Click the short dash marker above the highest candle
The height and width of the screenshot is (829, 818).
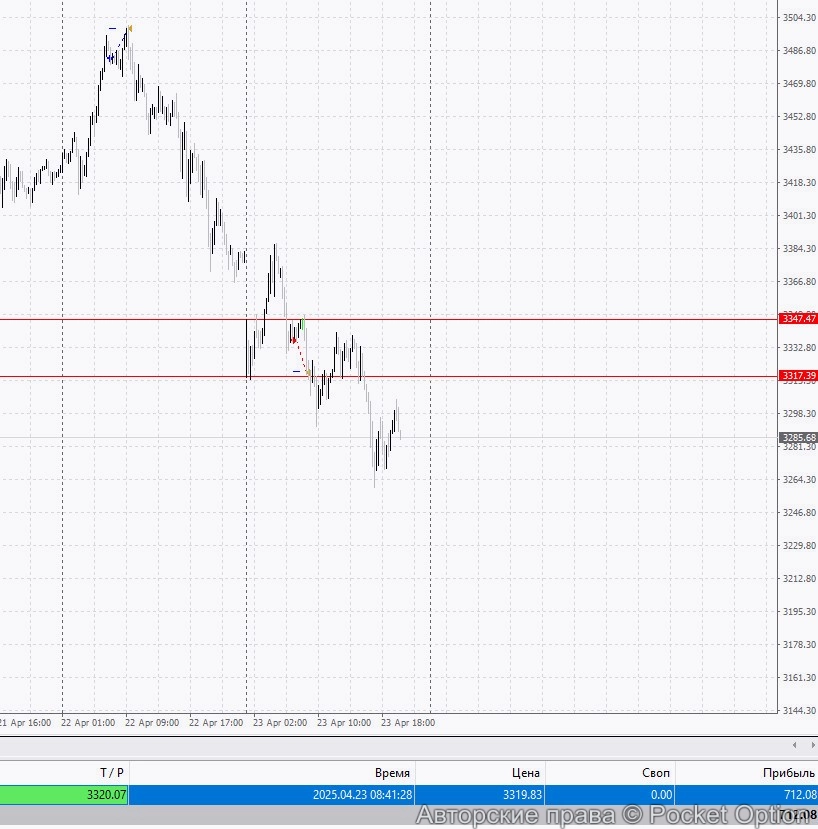(x=112, y=28)
